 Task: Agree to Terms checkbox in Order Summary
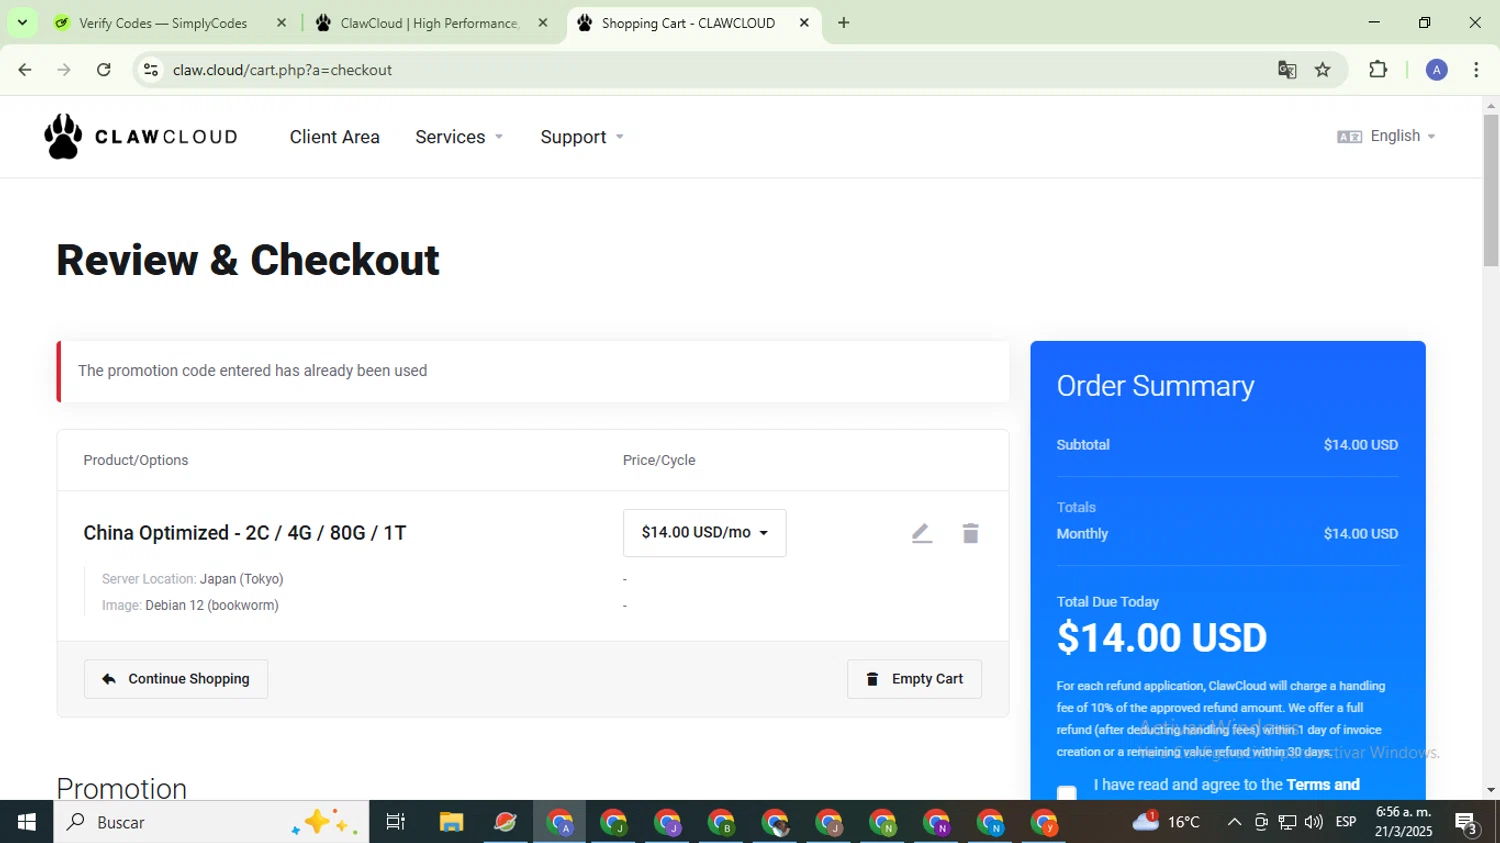[1067, 792]
